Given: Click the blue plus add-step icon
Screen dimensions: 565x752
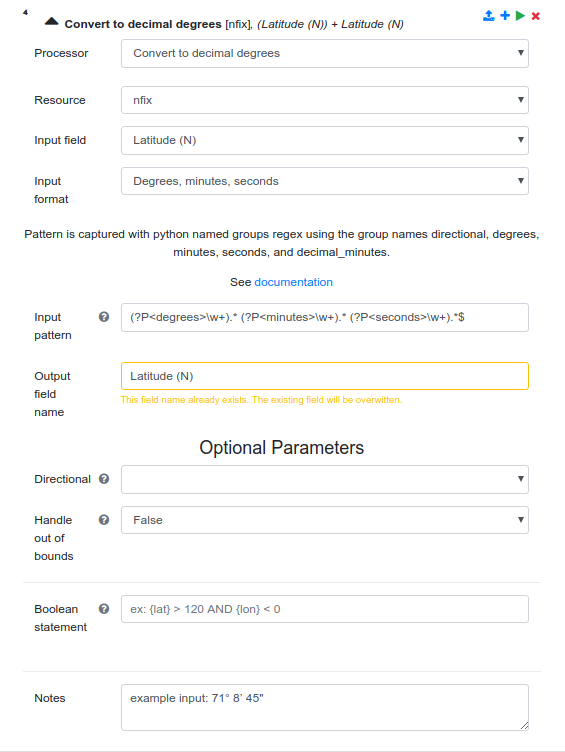Looking at the screenshot, I should (x=505, y=16).
